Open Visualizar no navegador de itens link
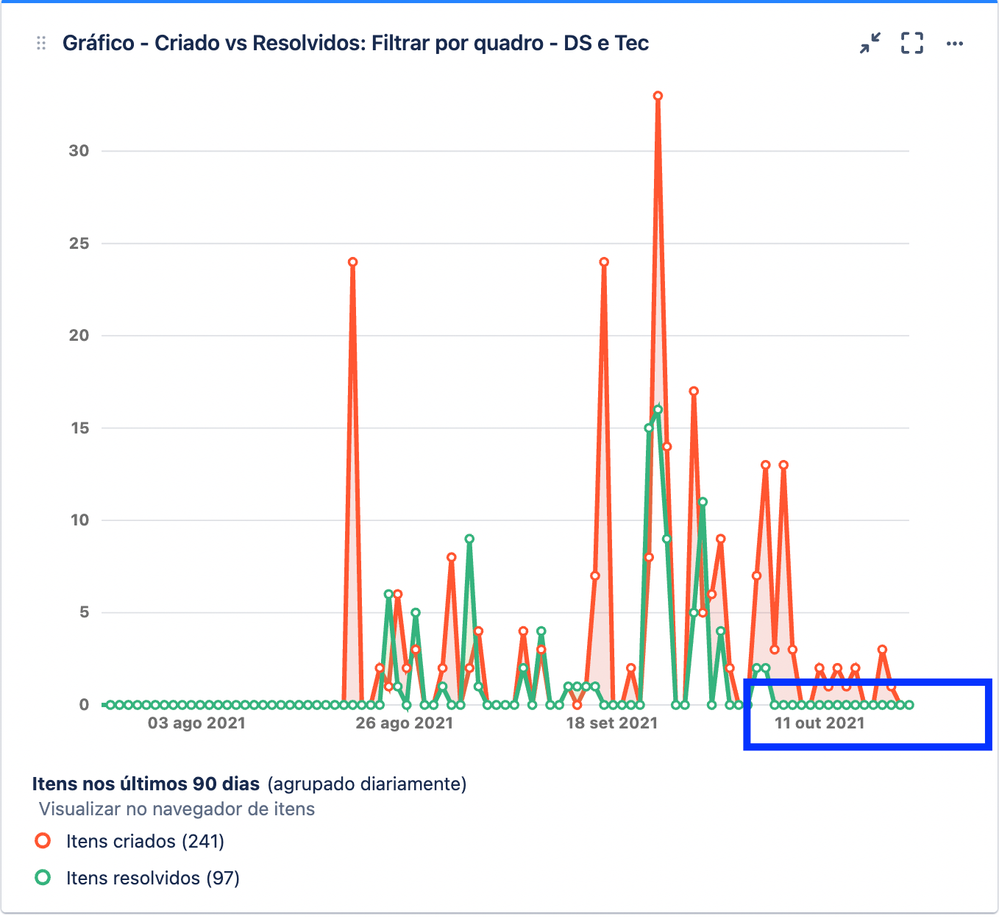 point(177,809)
